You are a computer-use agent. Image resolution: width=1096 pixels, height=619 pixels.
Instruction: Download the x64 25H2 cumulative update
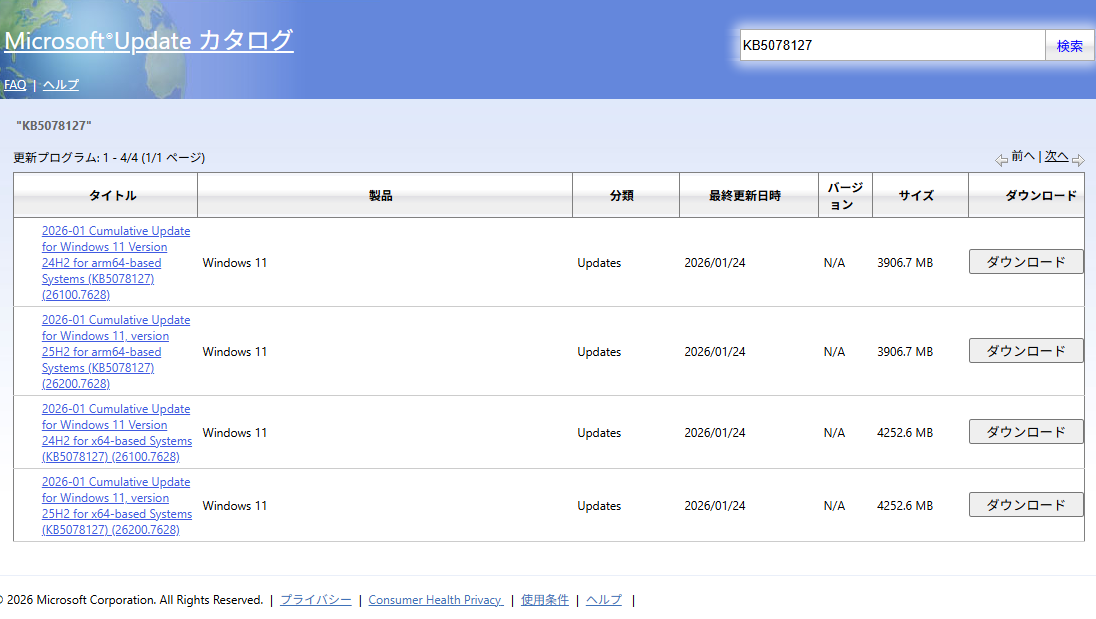click(x=1025, y=504)
